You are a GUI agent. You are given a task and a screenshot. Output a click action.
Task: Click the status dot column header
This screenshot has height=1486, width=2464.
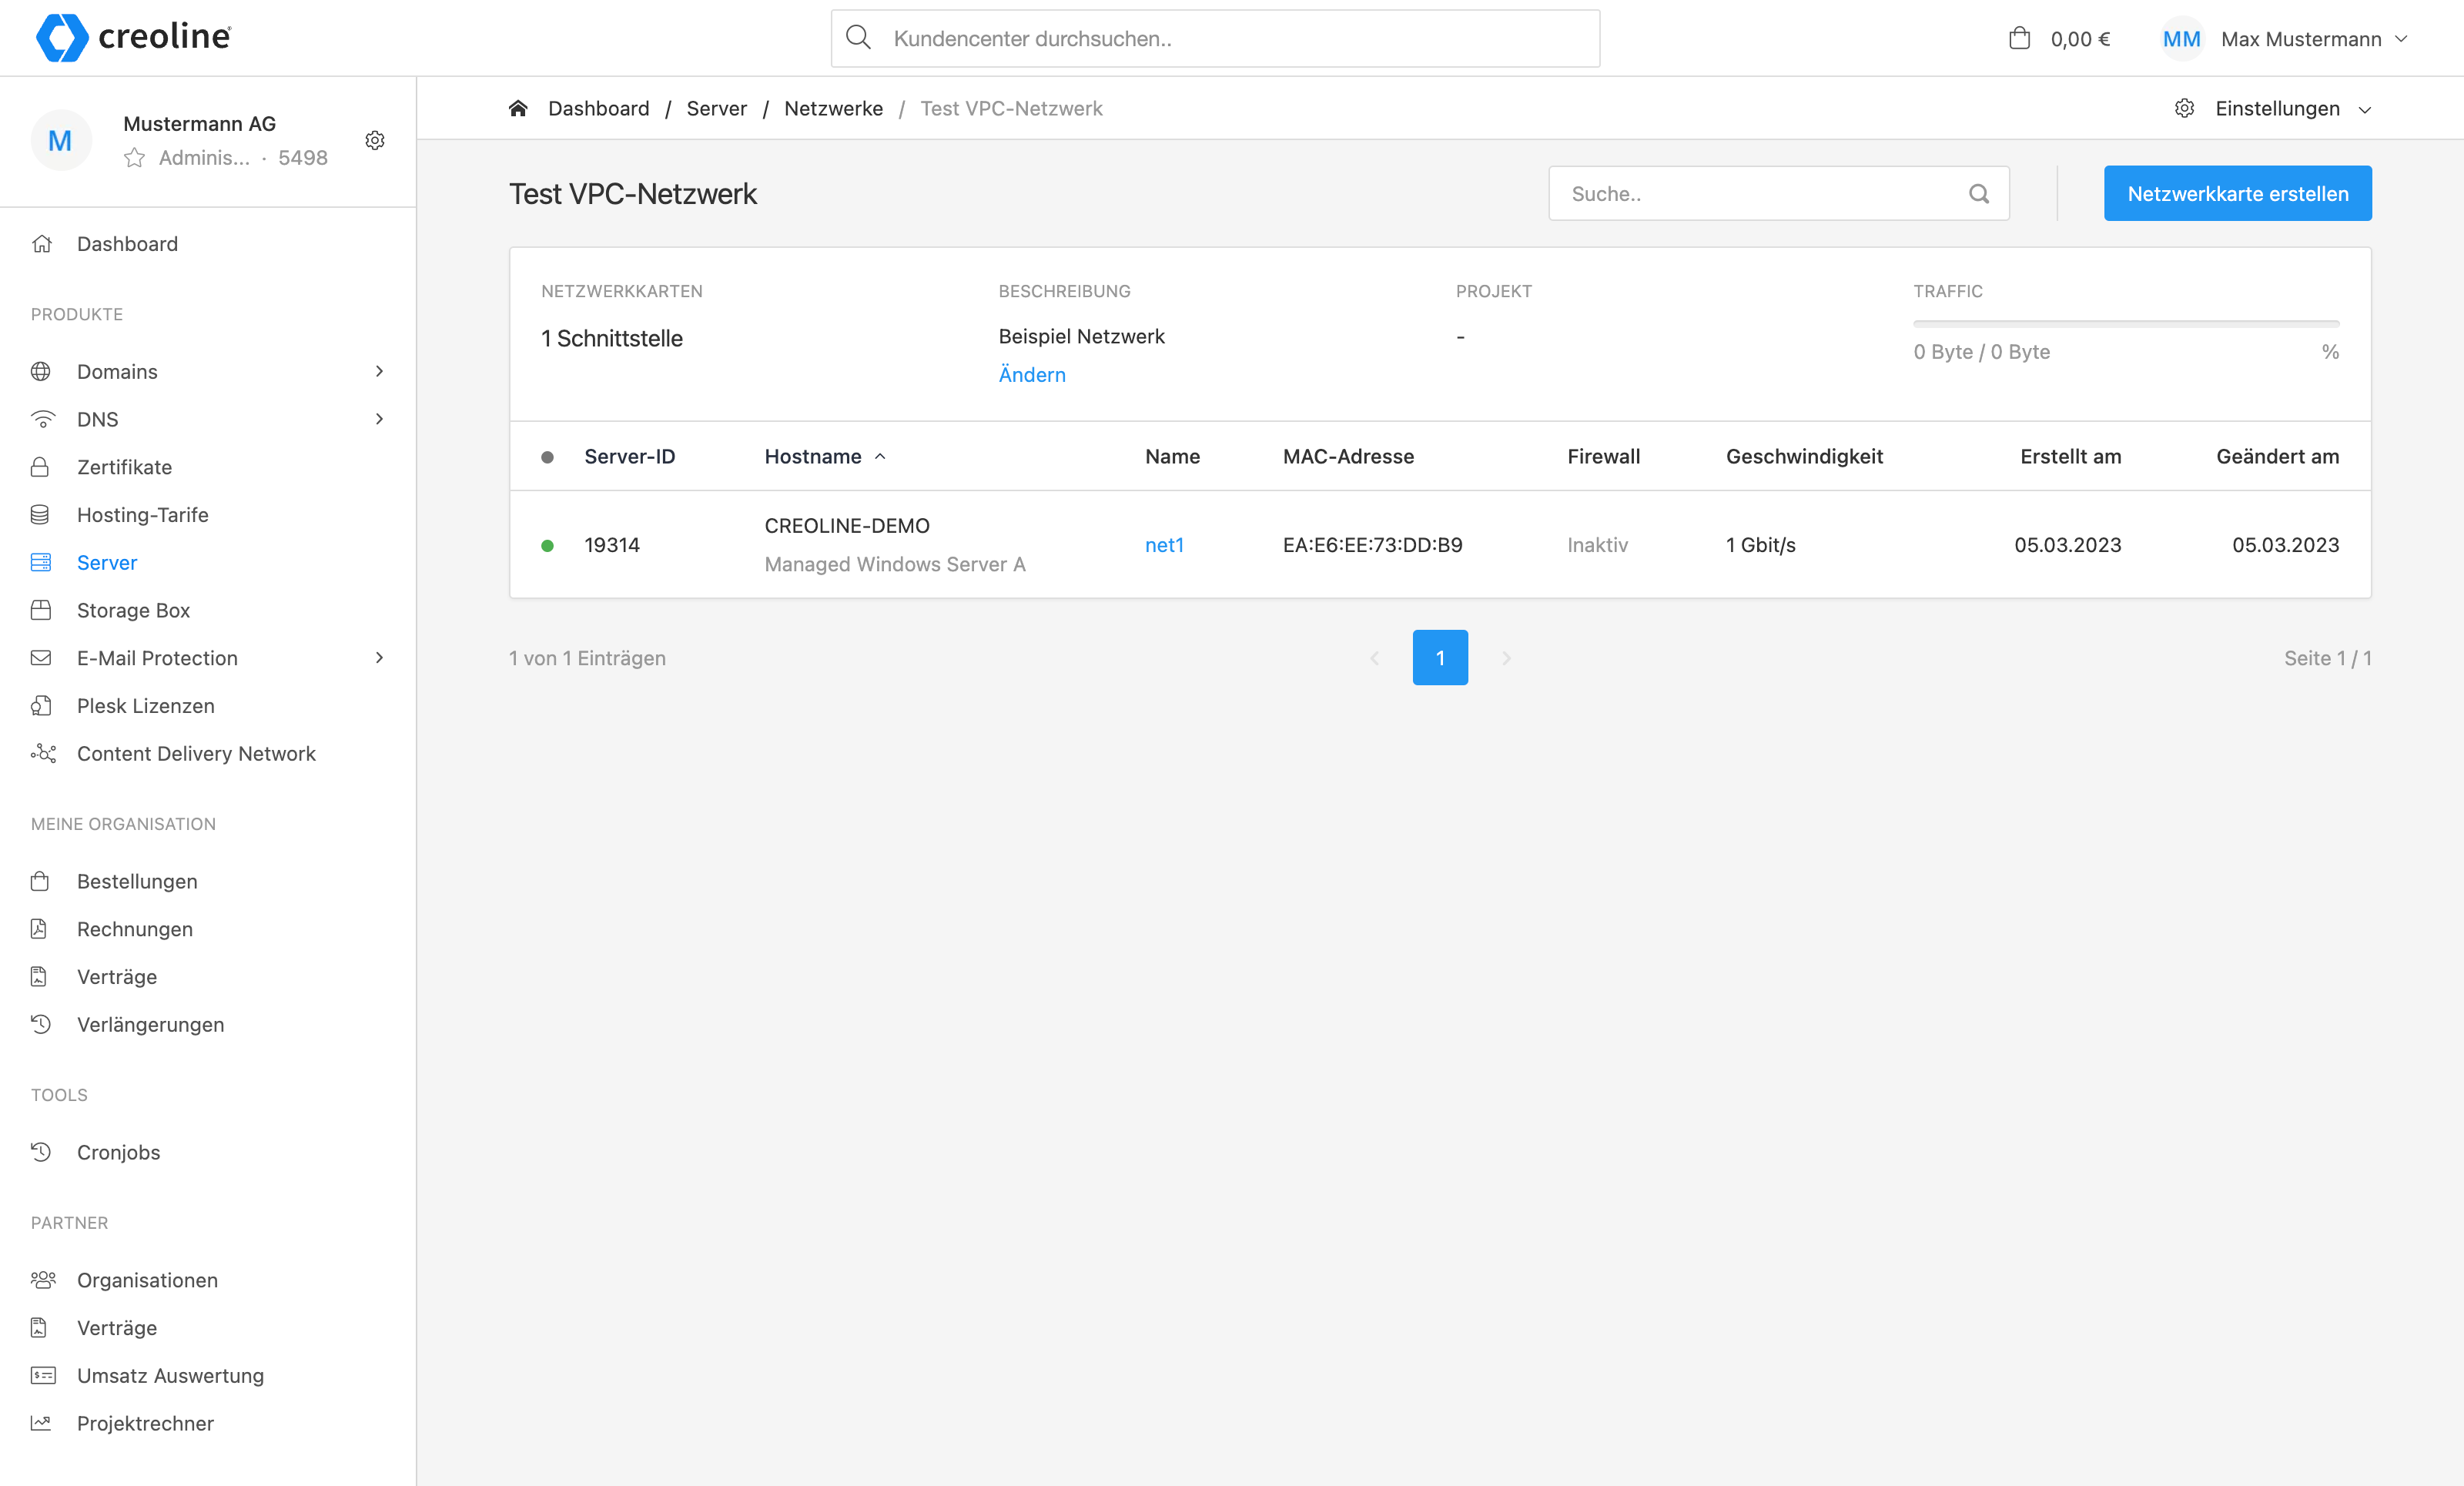pyautogui.click(x=547, y=457)
